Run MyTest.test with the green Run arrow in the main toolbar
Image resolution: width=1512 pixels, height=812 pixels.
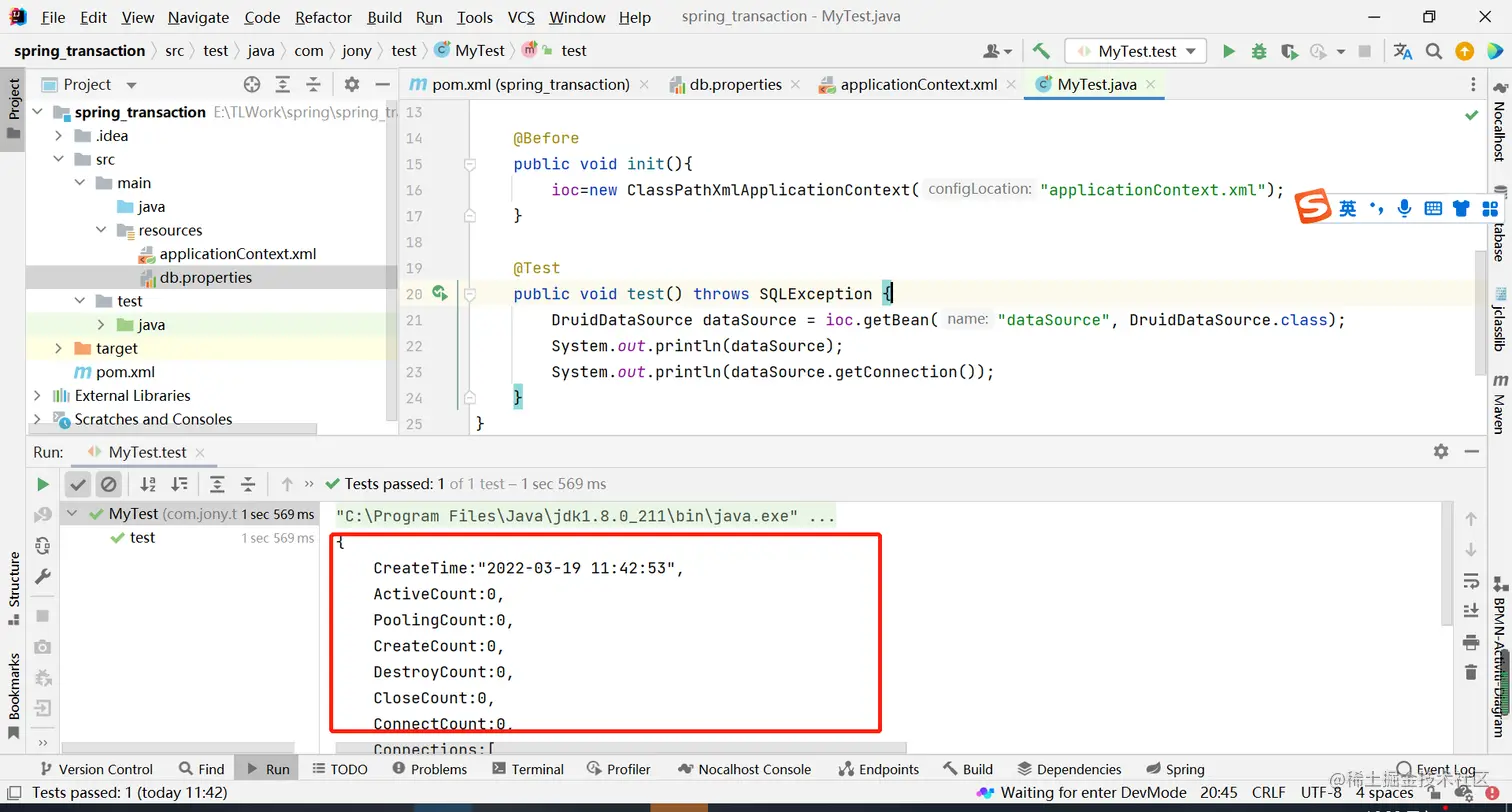point(1229,51)
